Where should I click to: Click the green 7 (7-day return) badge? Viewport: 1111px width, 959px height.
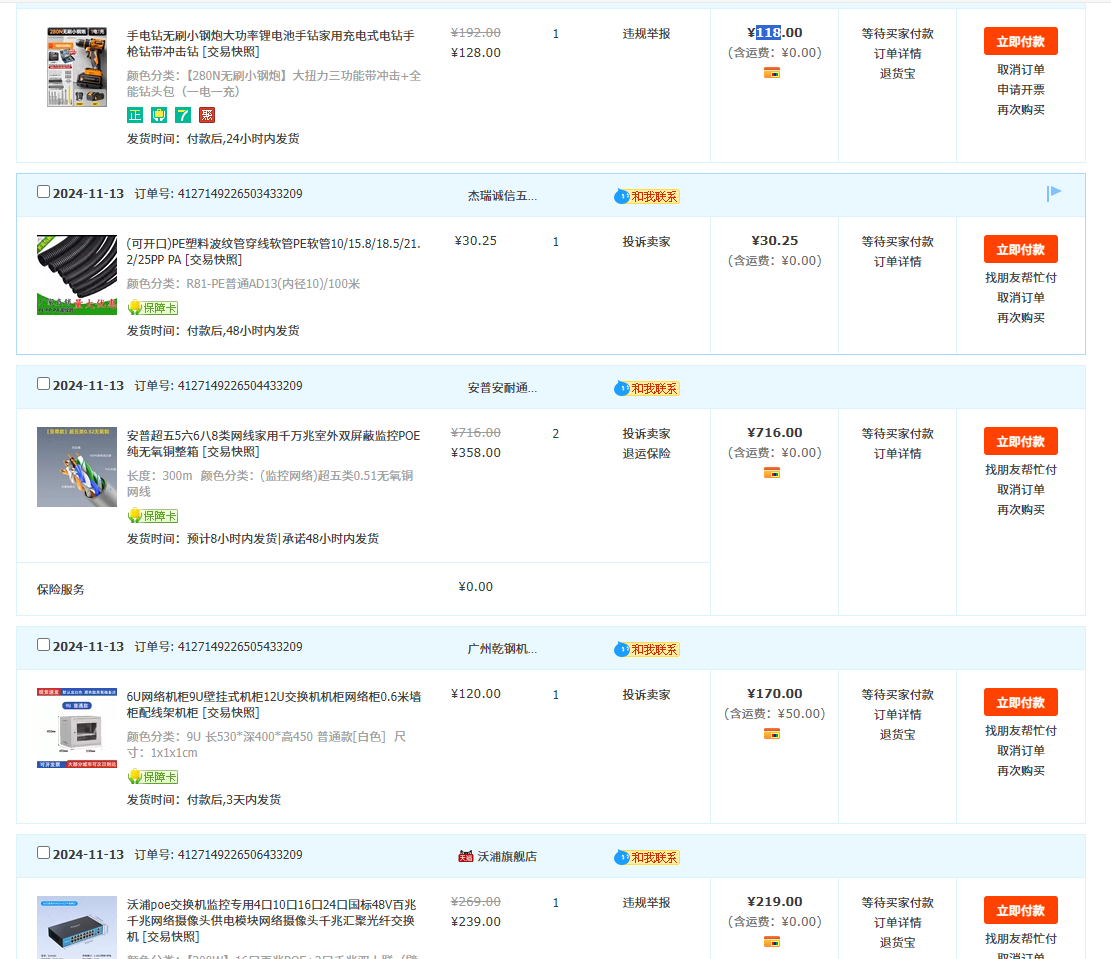183,115
